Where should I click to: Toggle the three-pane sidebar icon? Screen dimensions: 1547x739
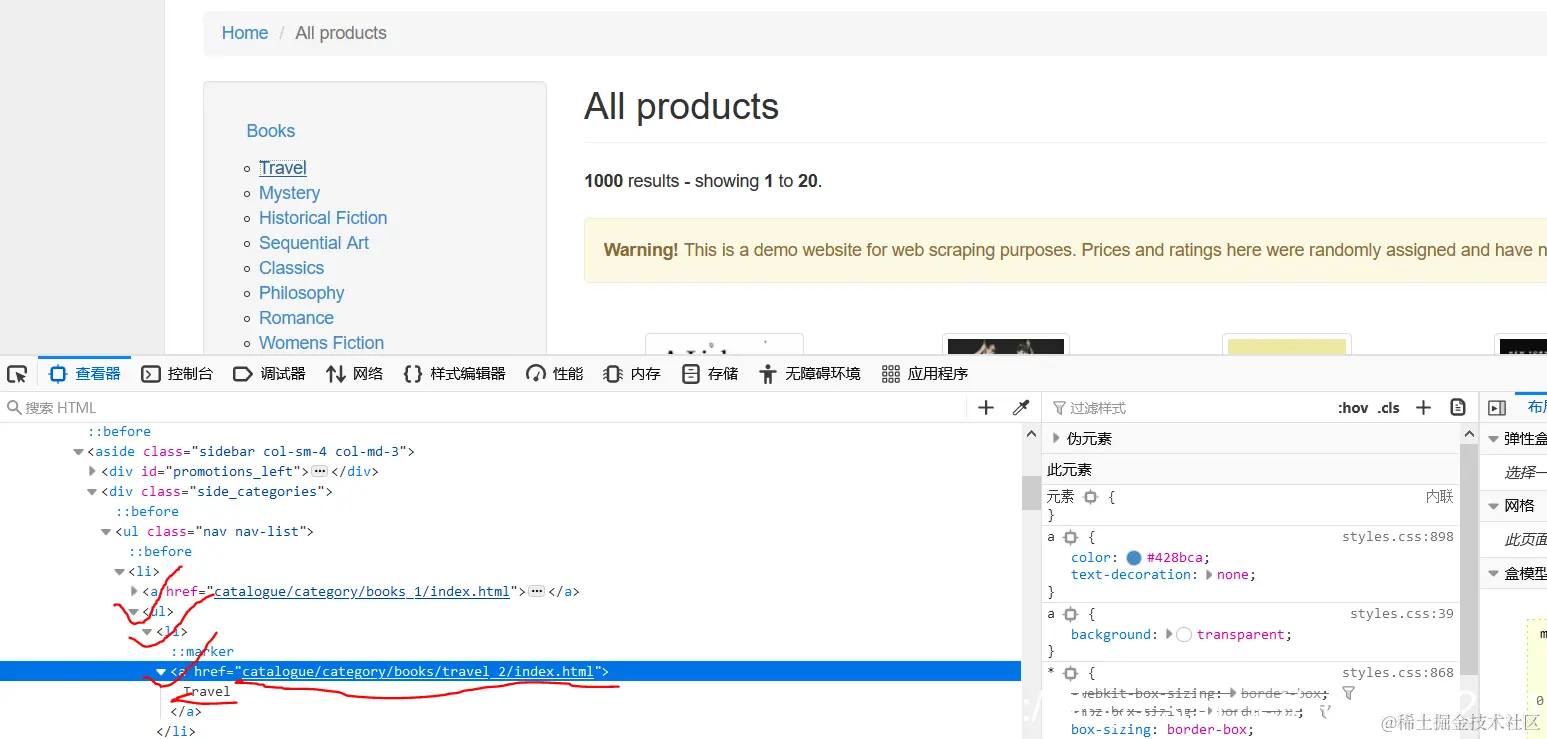pos(1497,408)
